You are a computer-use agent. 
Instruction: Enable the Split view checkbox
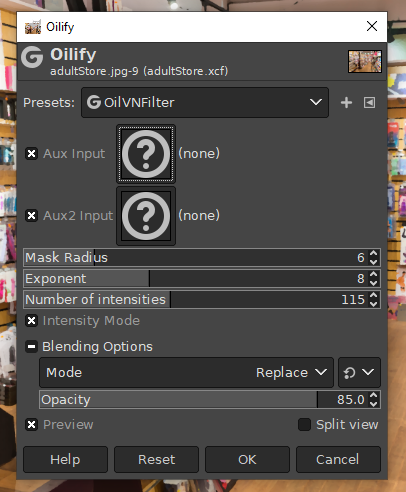pos(304,425)
